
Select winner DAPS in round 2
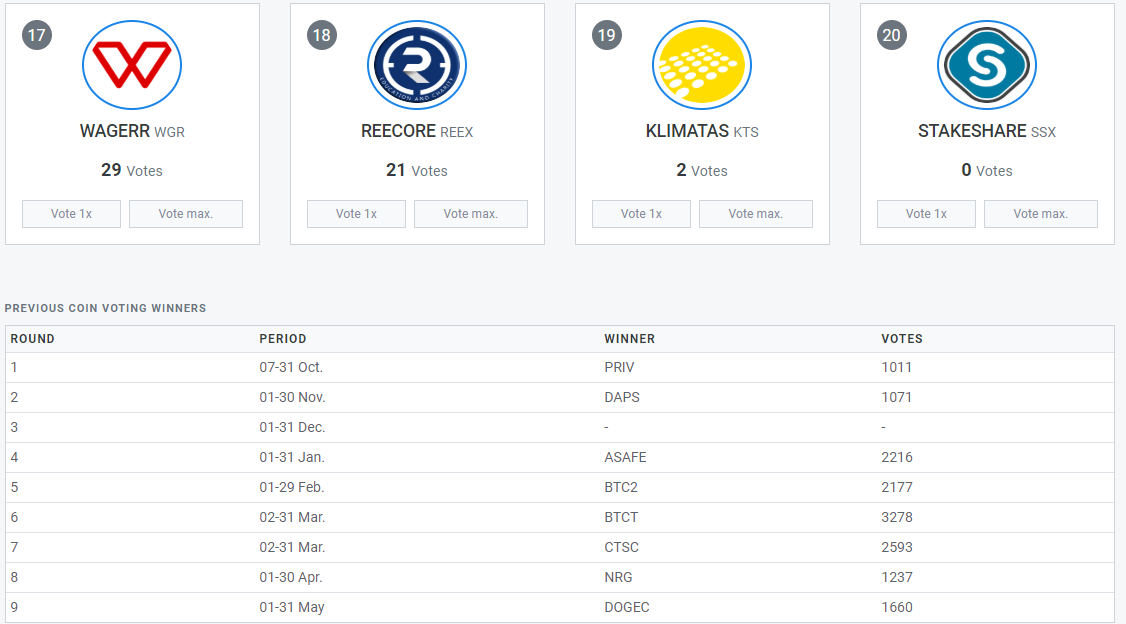click(x=622, y=398)
